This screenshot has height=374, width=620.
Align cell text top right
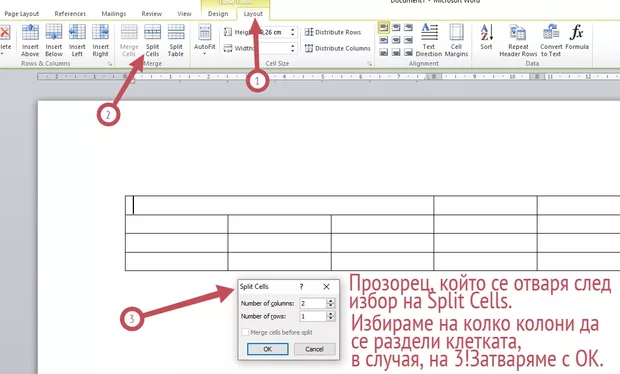point(408,28)
